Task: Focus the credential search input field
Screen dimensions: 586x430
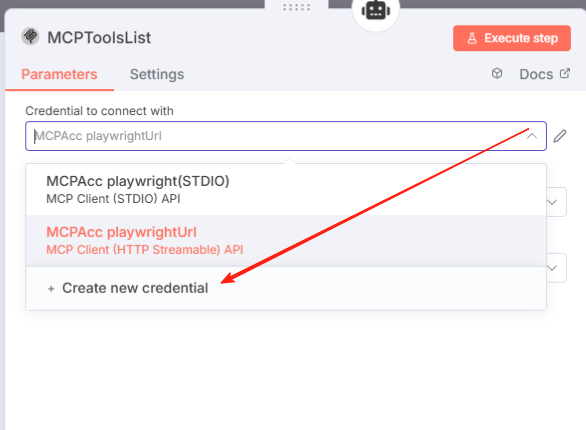Action: pyautogui.click(x=286, y=136)
